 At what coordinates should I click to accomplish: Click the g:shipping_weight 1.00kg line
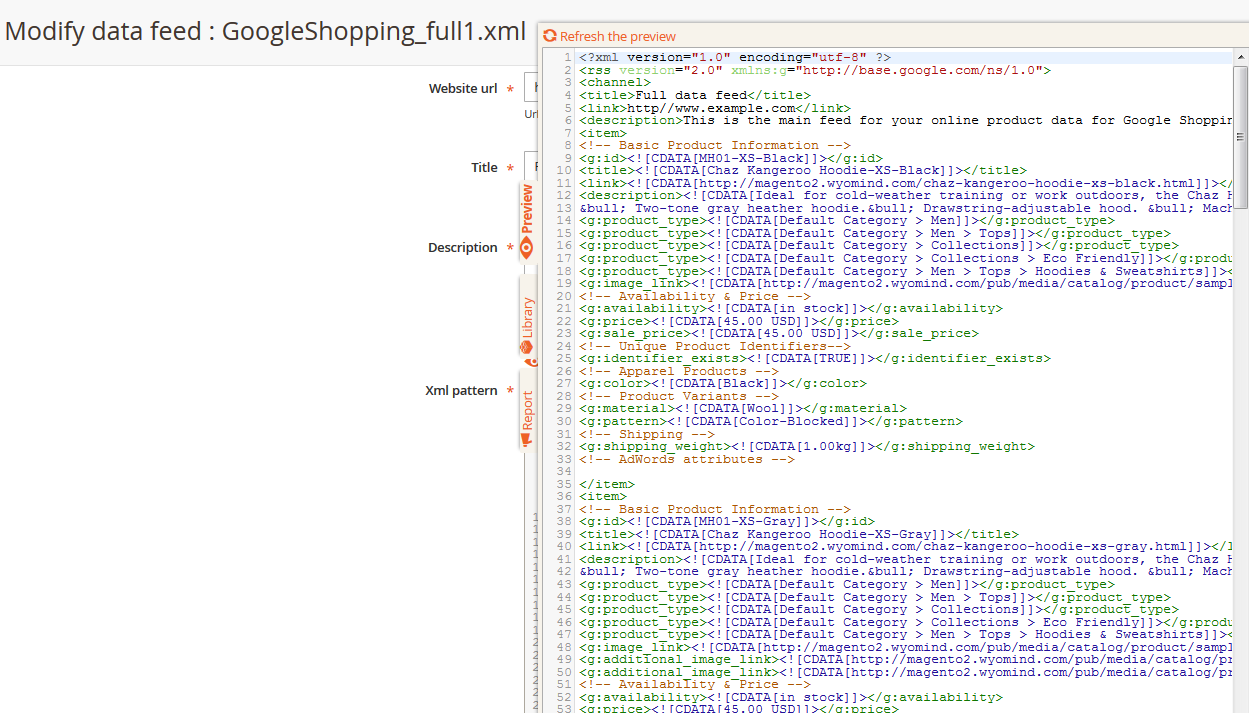coord(806,446)
